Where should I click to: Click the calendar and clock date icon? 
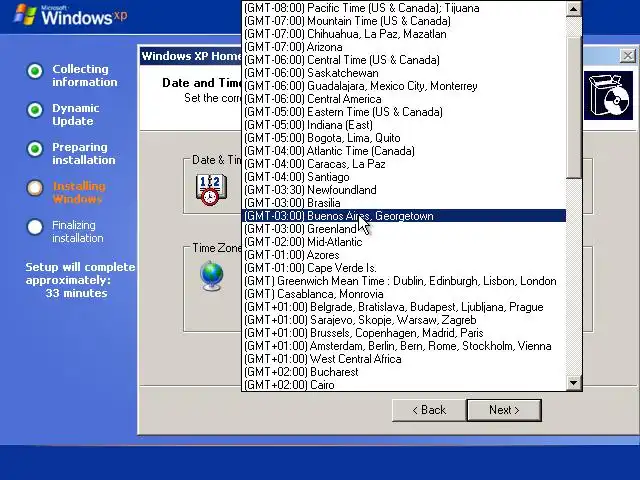(x=211, y=189)
